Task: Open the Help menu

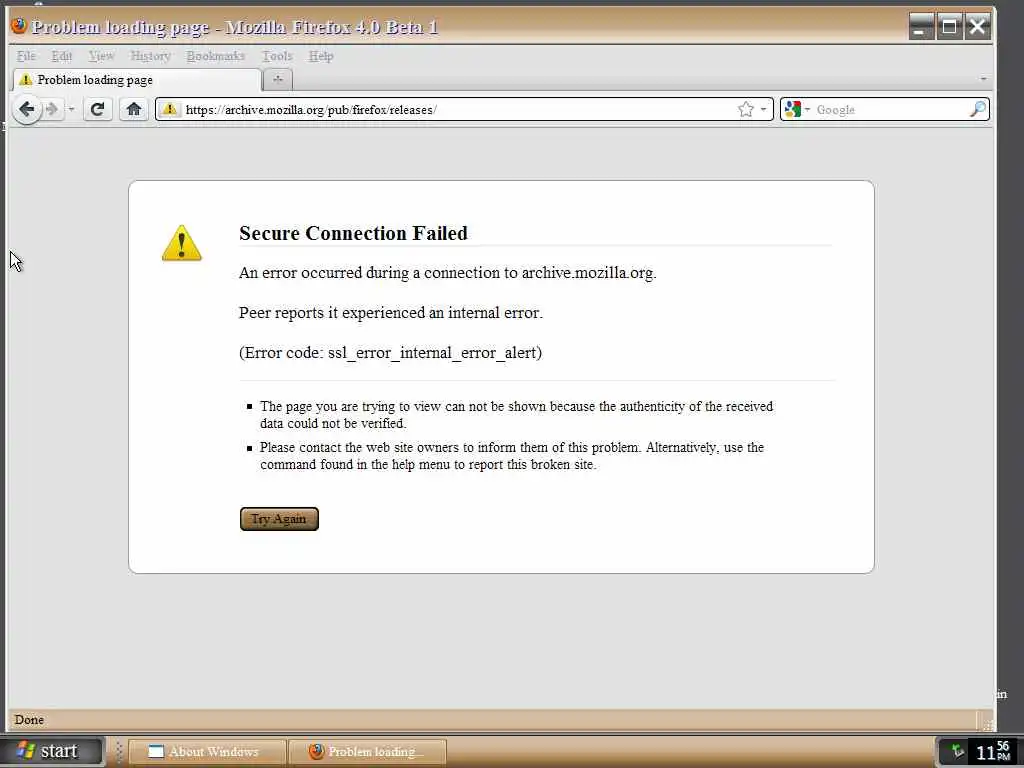Action: 321,56
